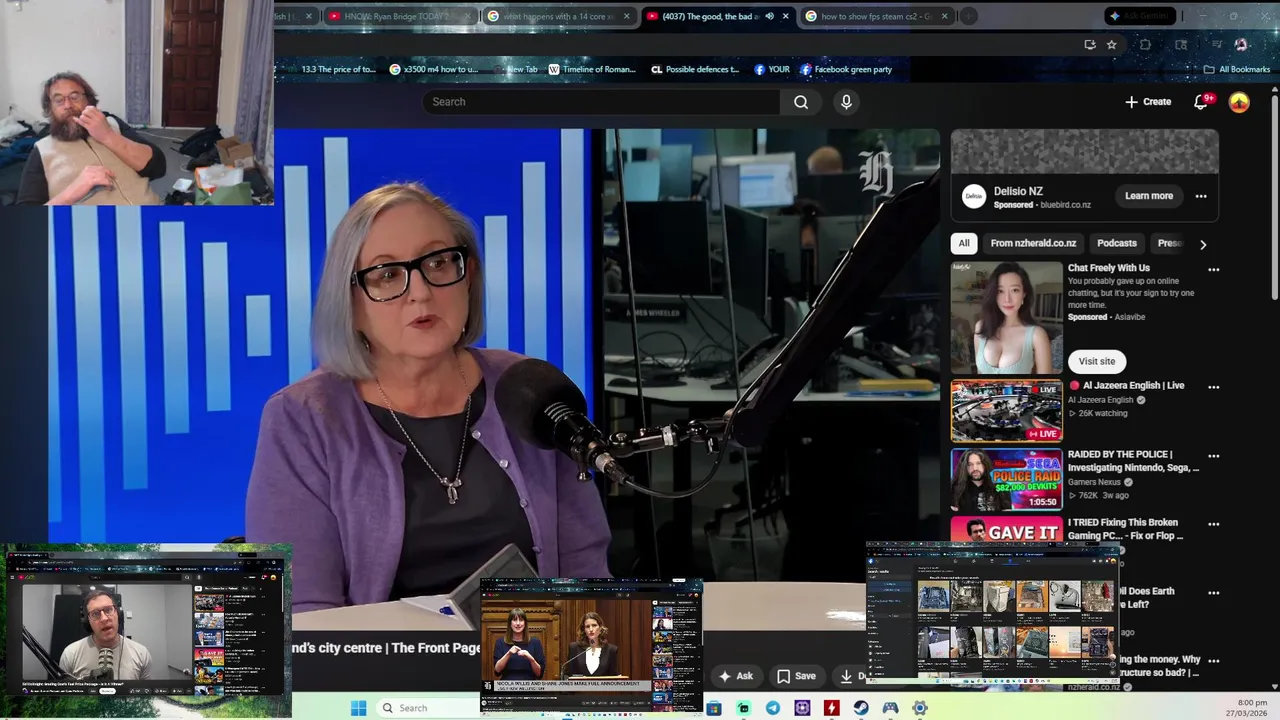Open RAIDED BY THE POLICE video title
Image resolution: width=1280 pixels, height=720 pixels.
click(1133, 461)
